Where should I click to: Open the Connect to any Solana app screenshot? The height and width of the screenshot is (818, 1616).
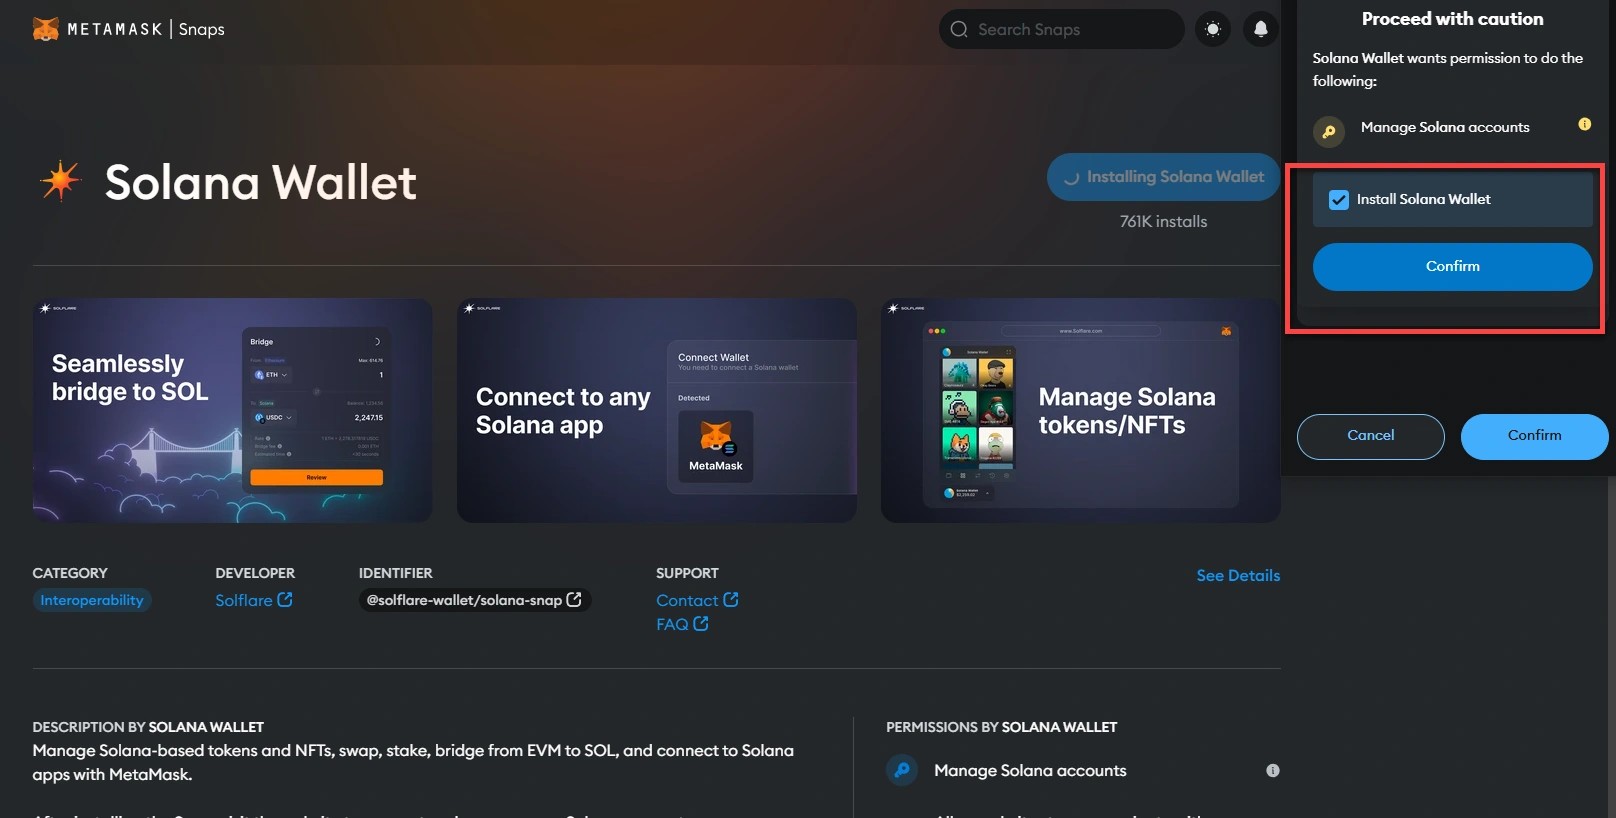tap(657, 410)
